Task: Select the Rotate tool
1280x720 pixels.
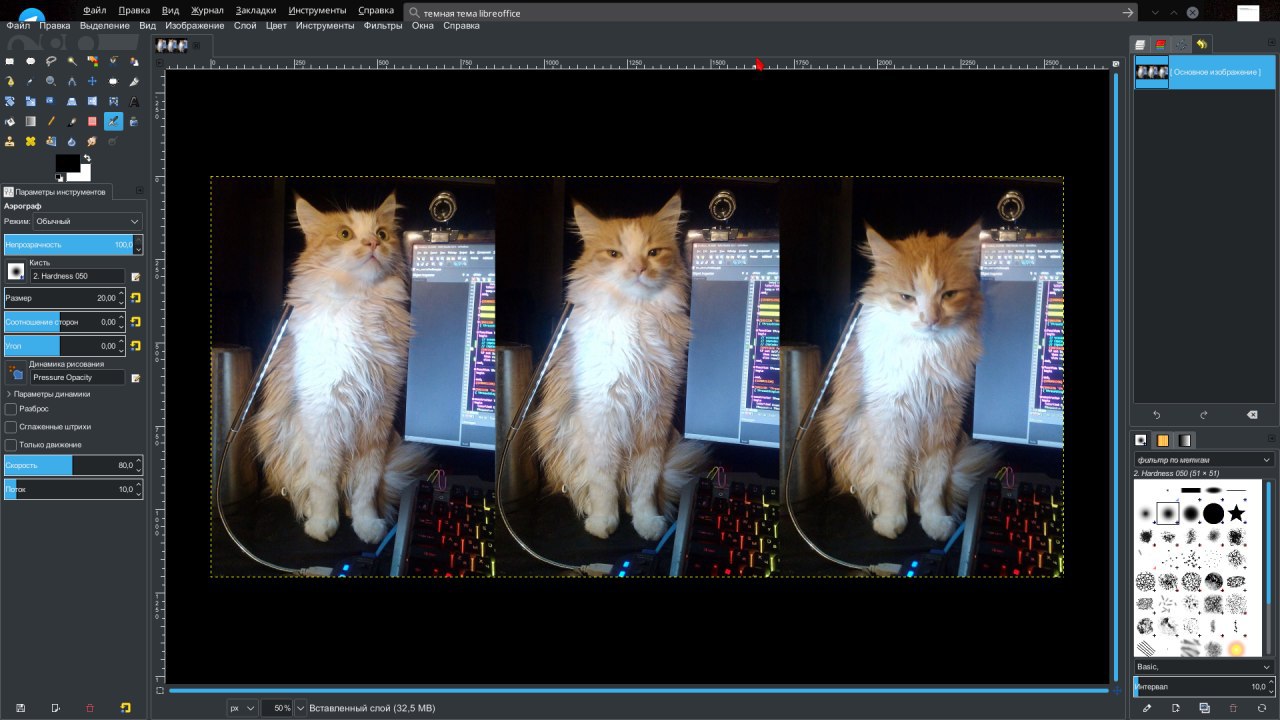Action: pos(10,101)
